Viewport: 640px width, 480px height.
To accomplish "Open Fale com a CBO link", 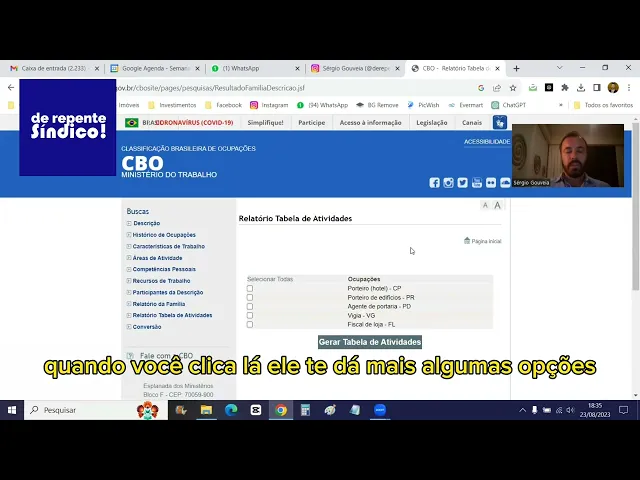I will coord(166,356).
